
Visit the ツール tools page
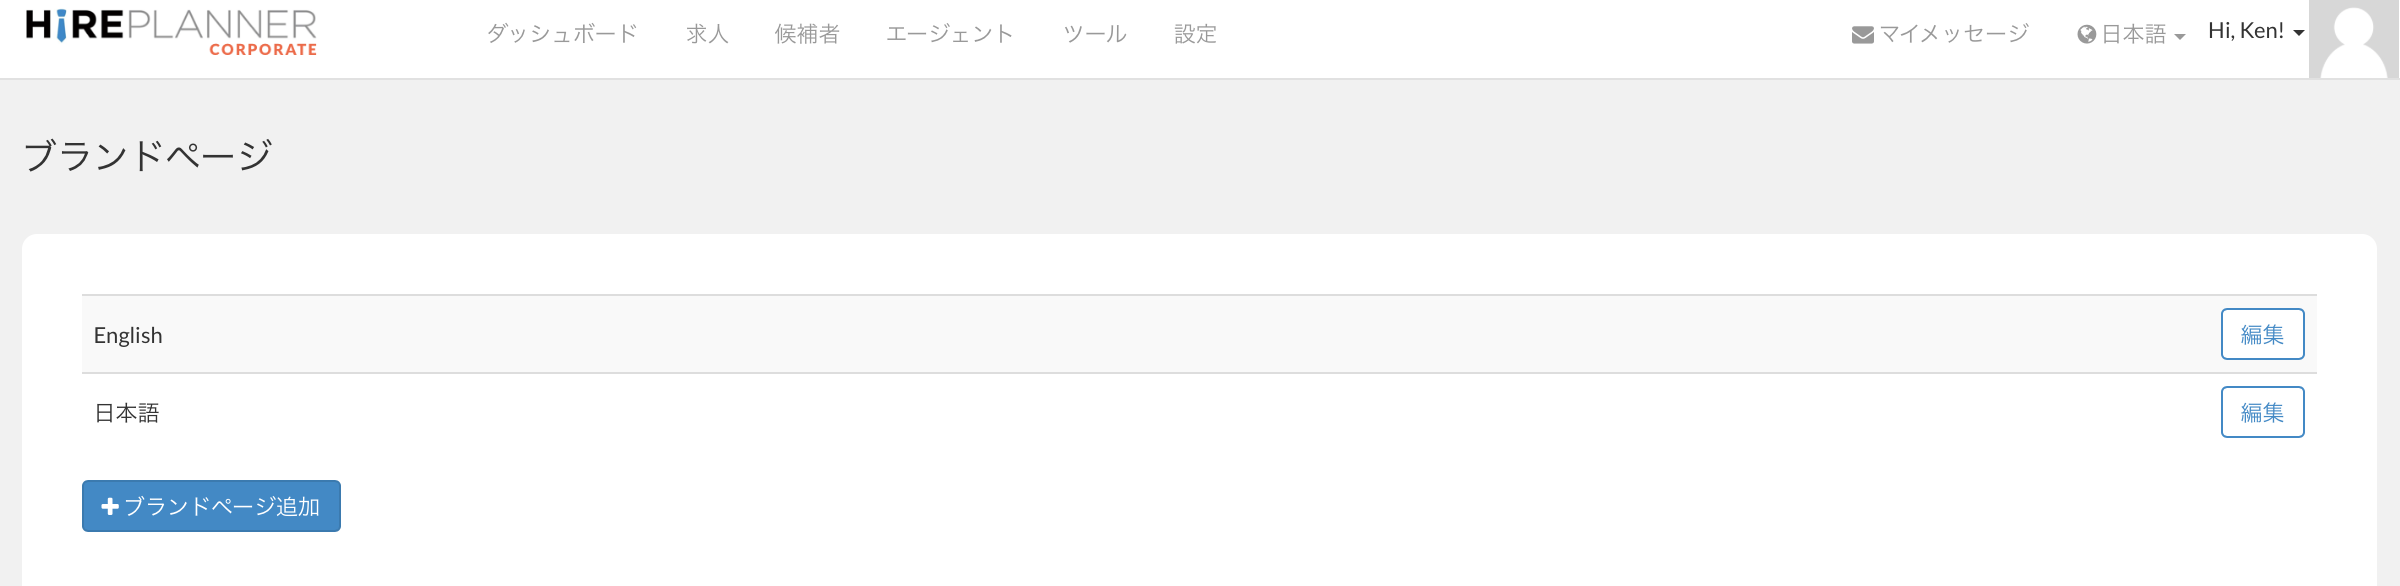(1095, 33)
